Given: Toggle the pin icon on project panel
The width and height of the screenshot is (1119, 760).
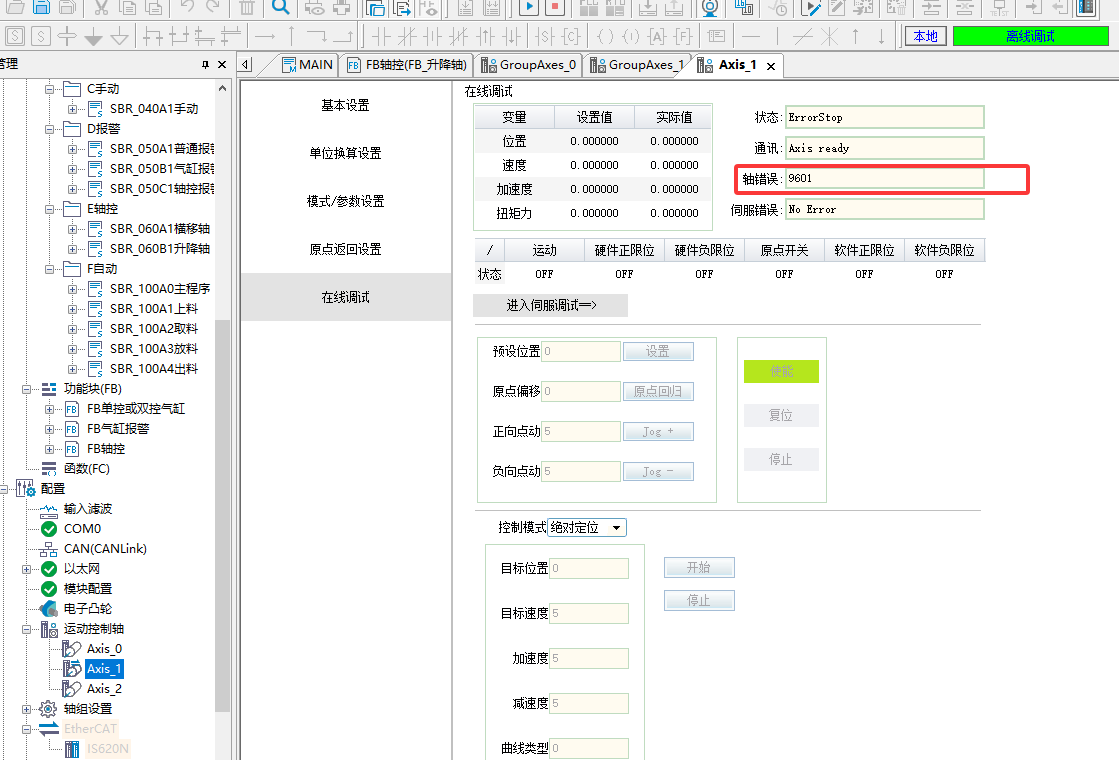Looking at the screenshot, I should (205, 64).
